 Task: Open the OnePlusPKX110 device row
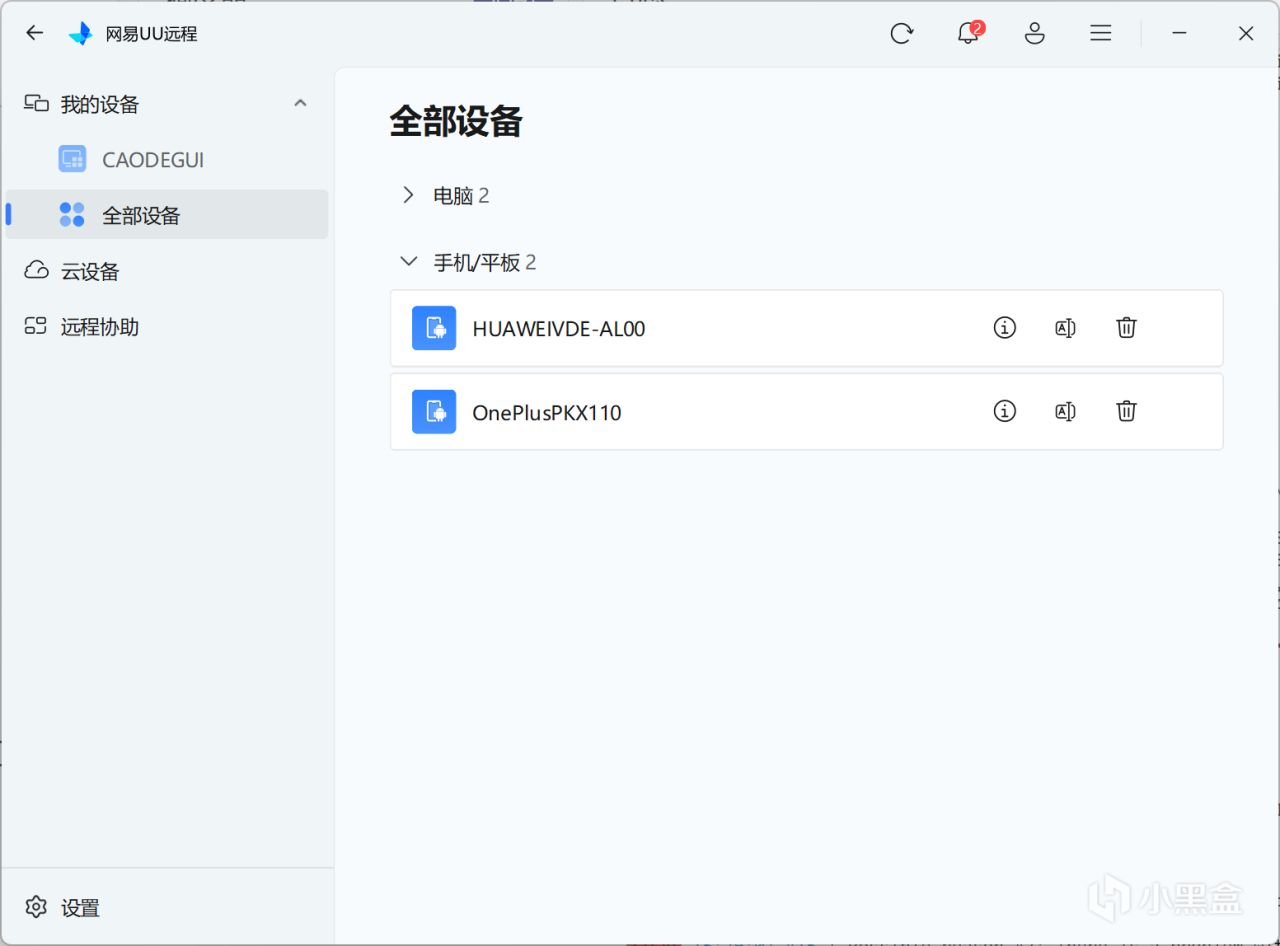click(806, 412)
